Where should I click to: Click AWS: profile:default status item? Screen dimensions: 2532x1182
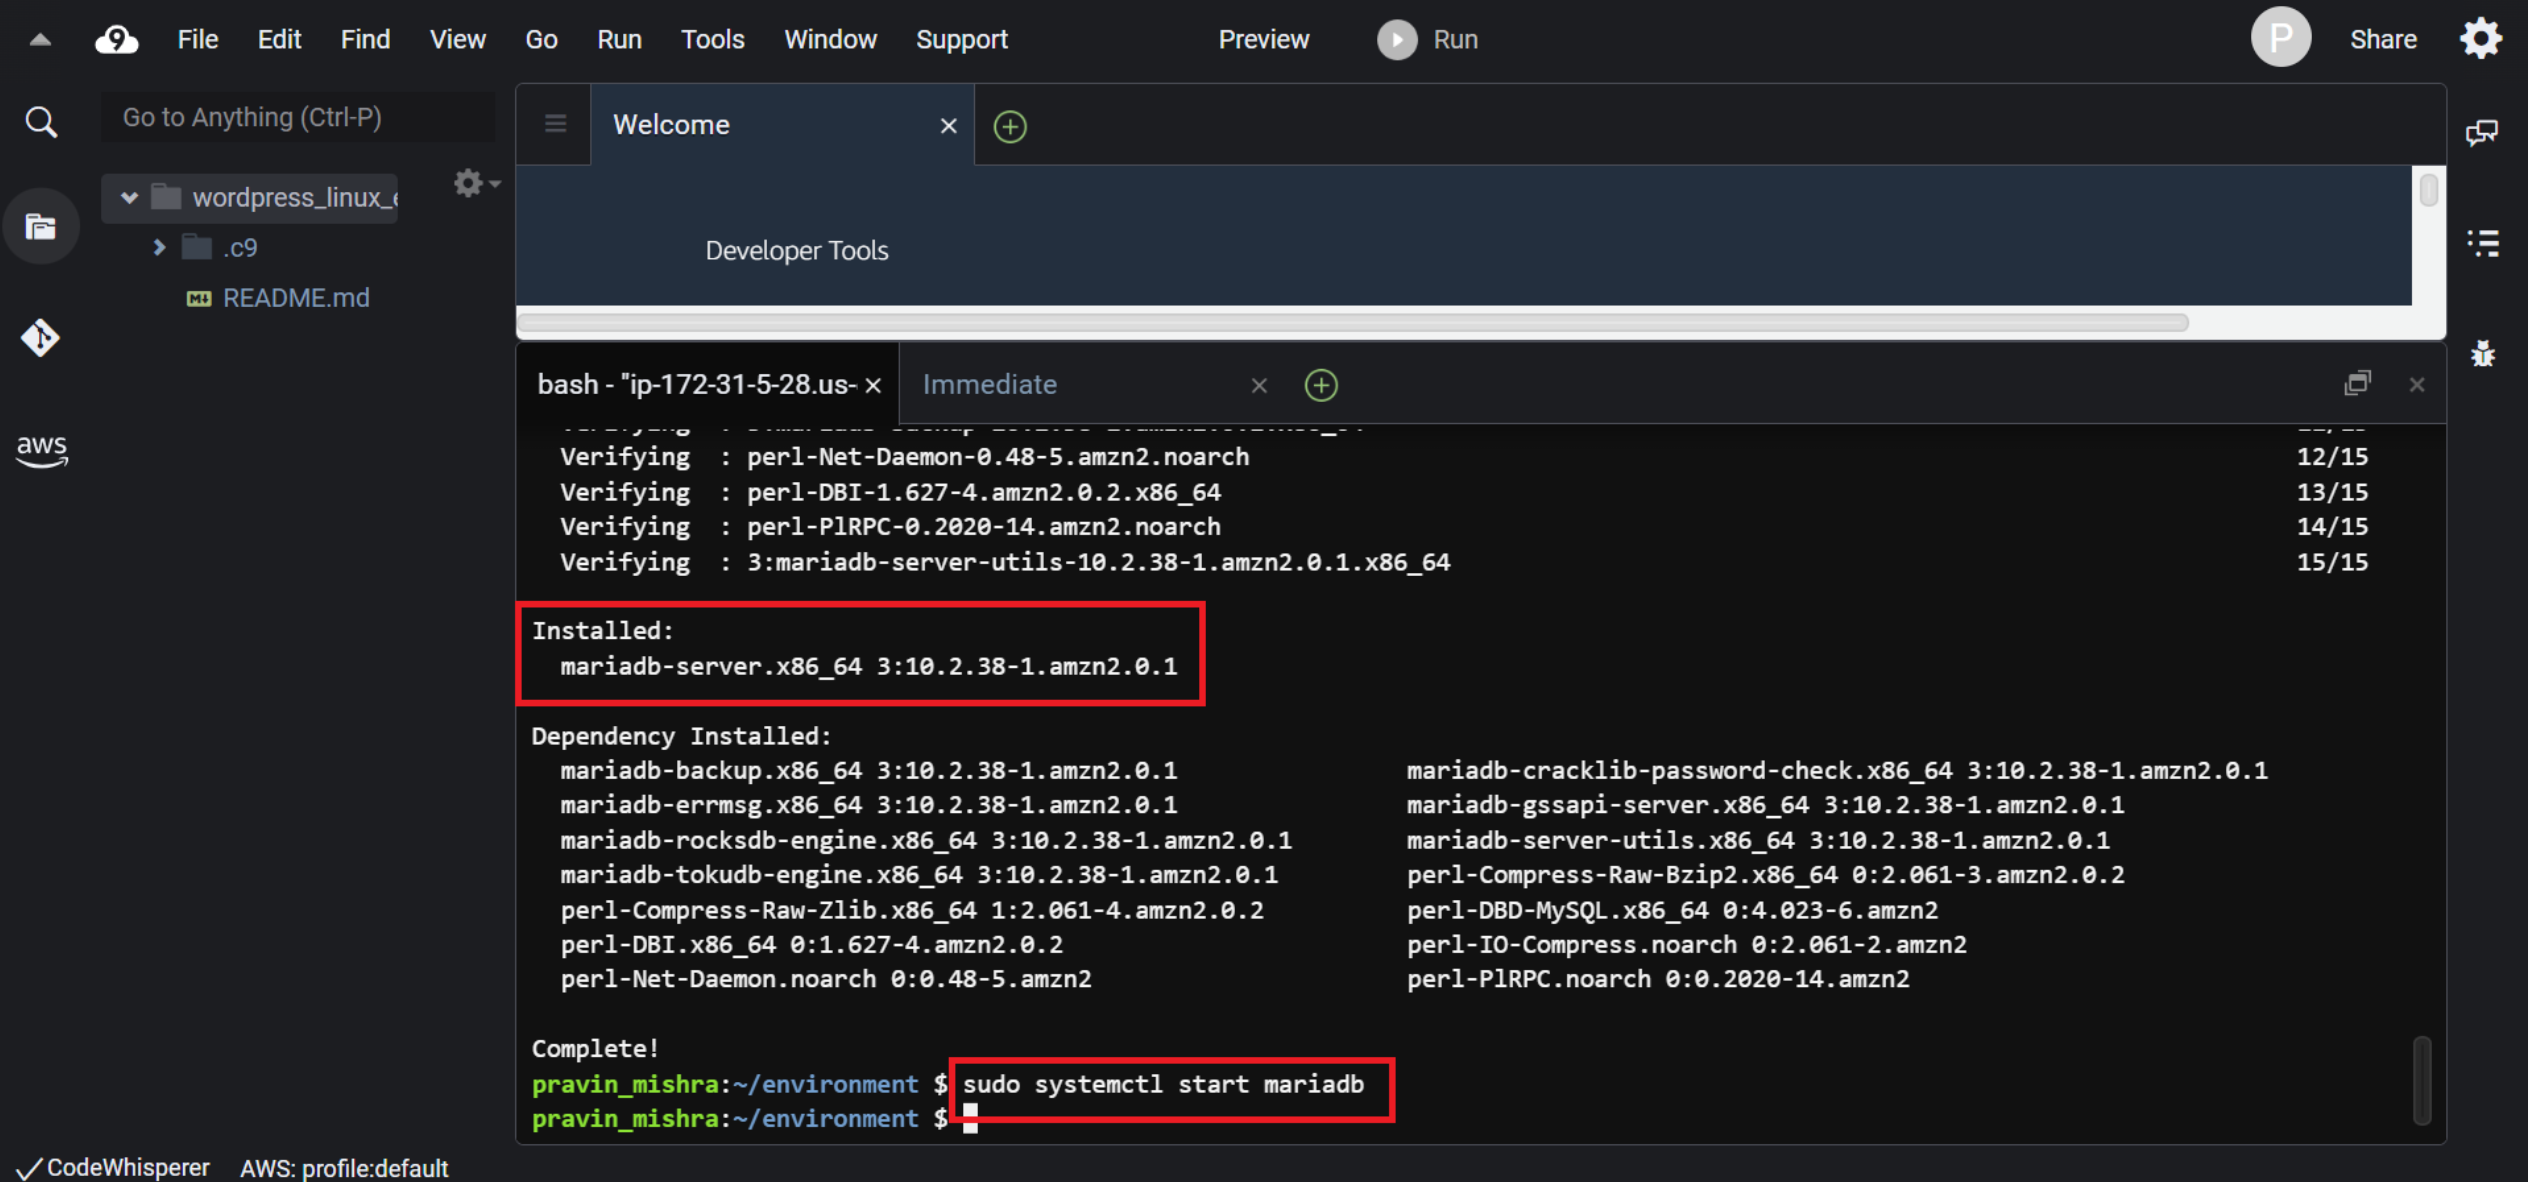(x=343, y=1168)
